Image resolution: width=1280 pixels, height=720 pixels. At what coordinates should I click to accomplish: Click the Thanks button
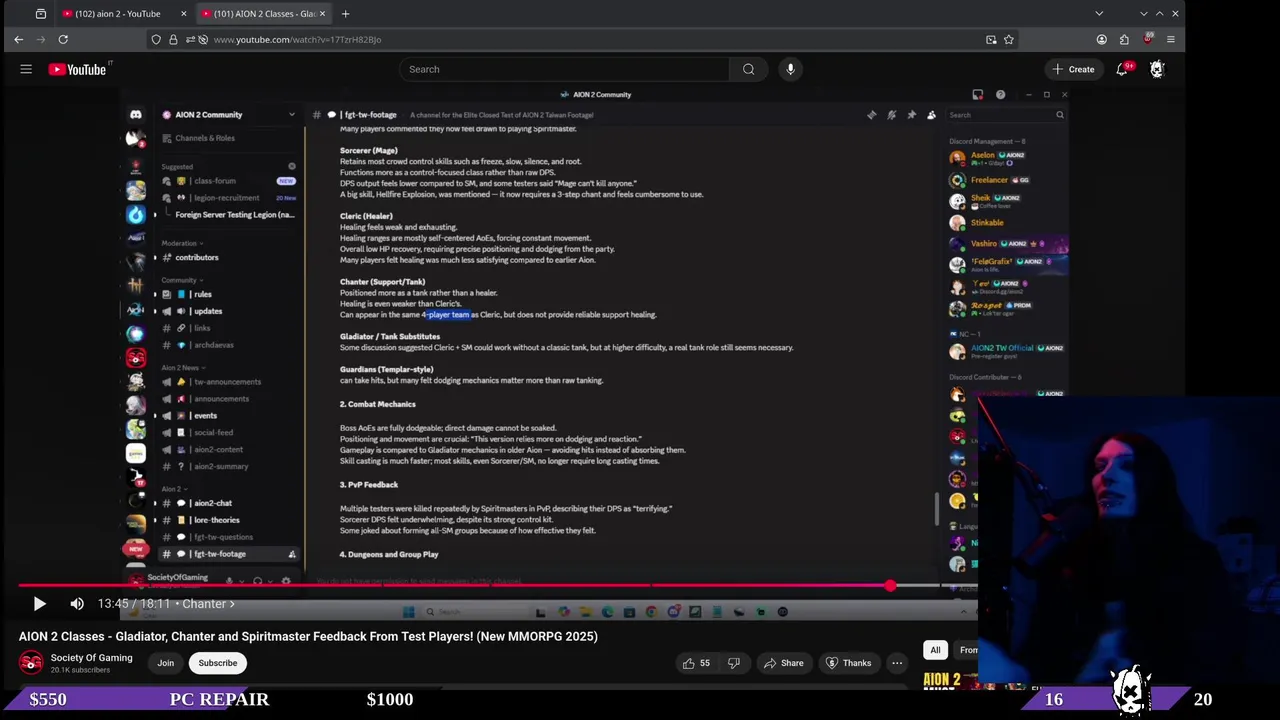click(x=848, y=663)
